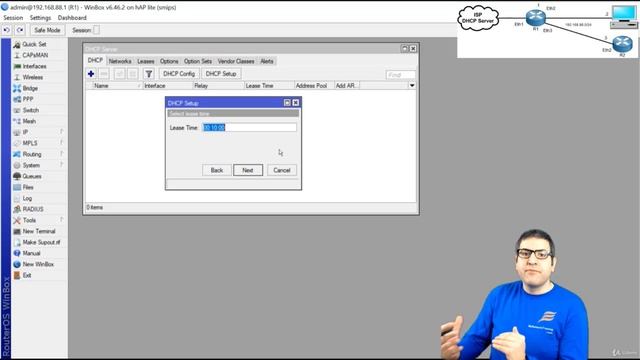Start the DHCP Setup button in toolbar
The image size is (640, 360).
point(221,74)
